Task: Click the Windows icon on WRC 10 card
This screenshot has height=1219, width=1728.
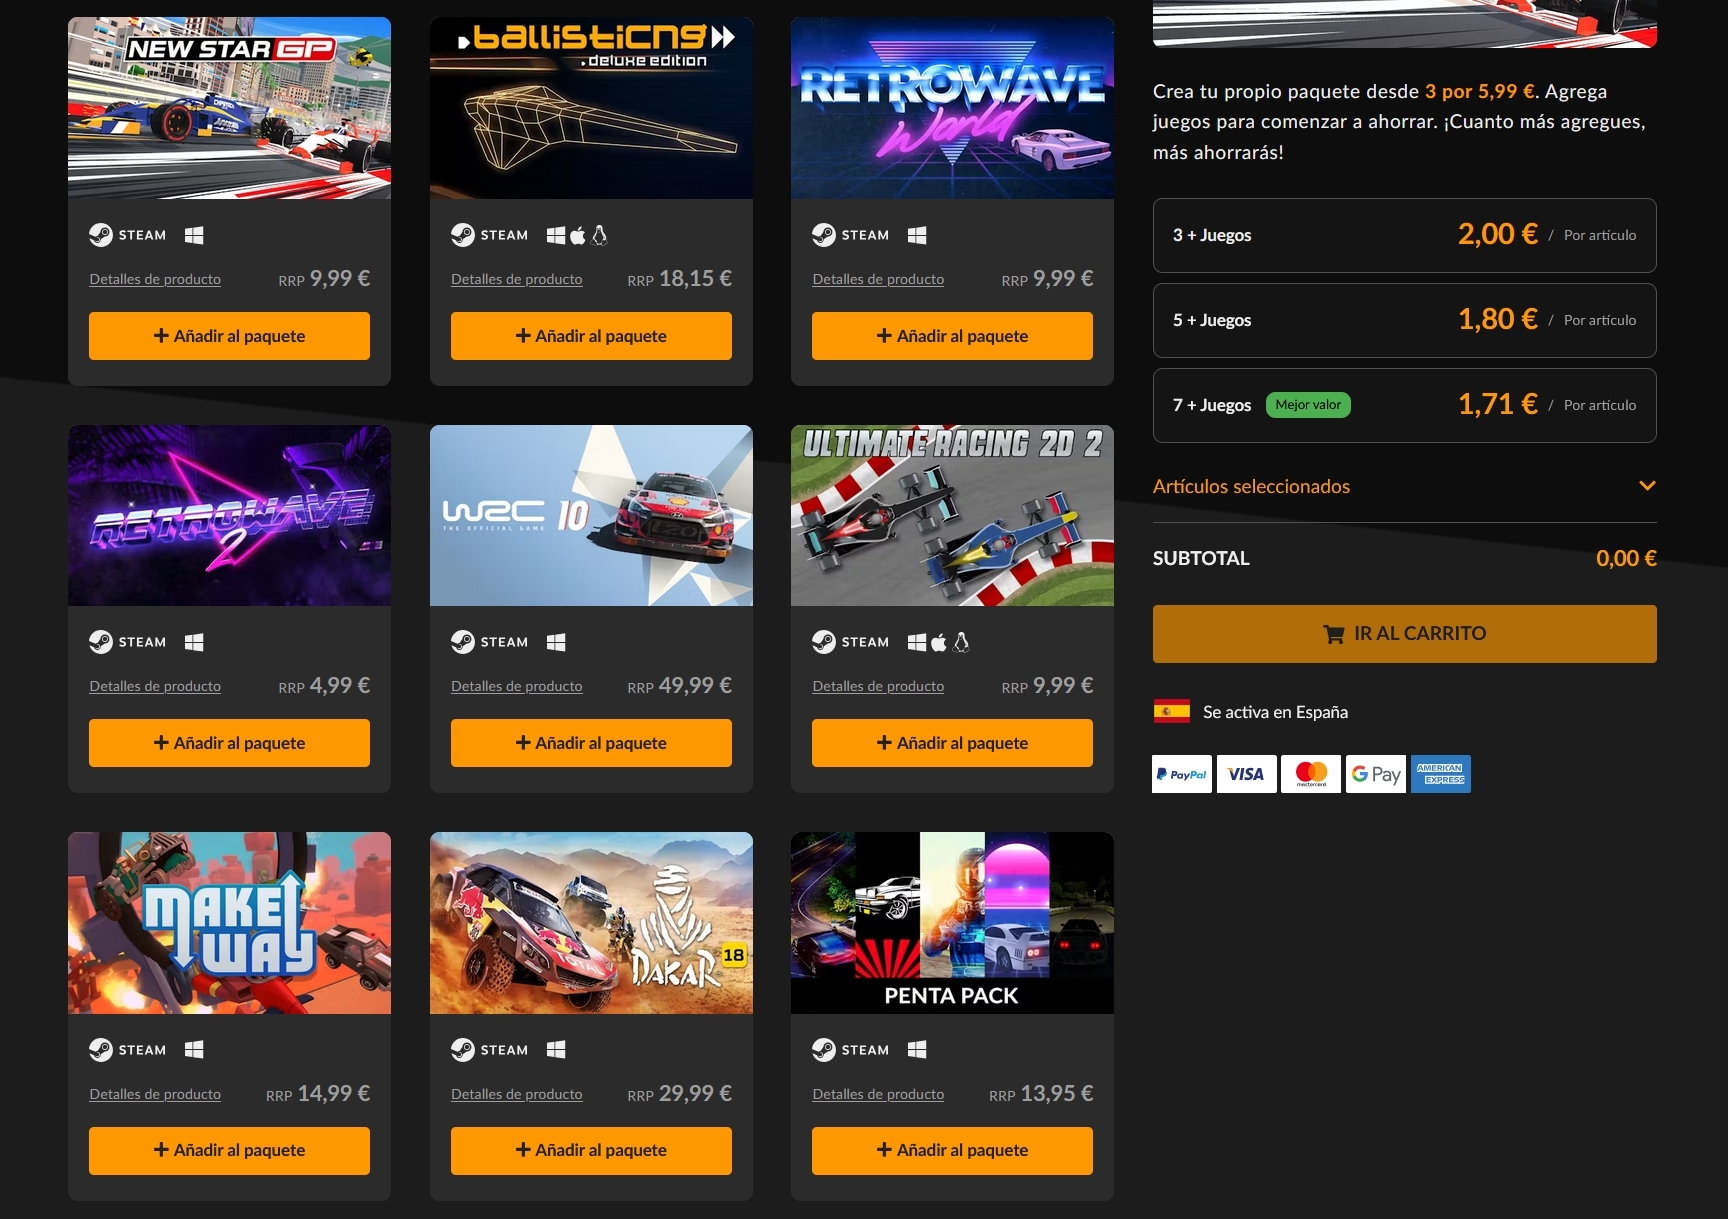Action: (556, 642)
